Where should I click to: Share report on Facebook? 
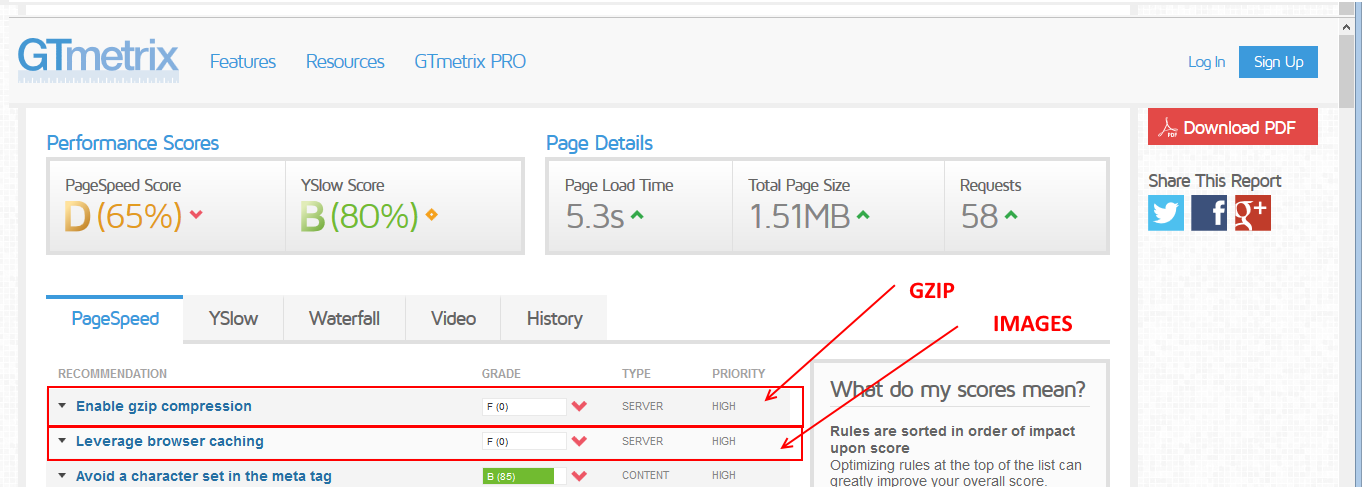pos(1208,213)
